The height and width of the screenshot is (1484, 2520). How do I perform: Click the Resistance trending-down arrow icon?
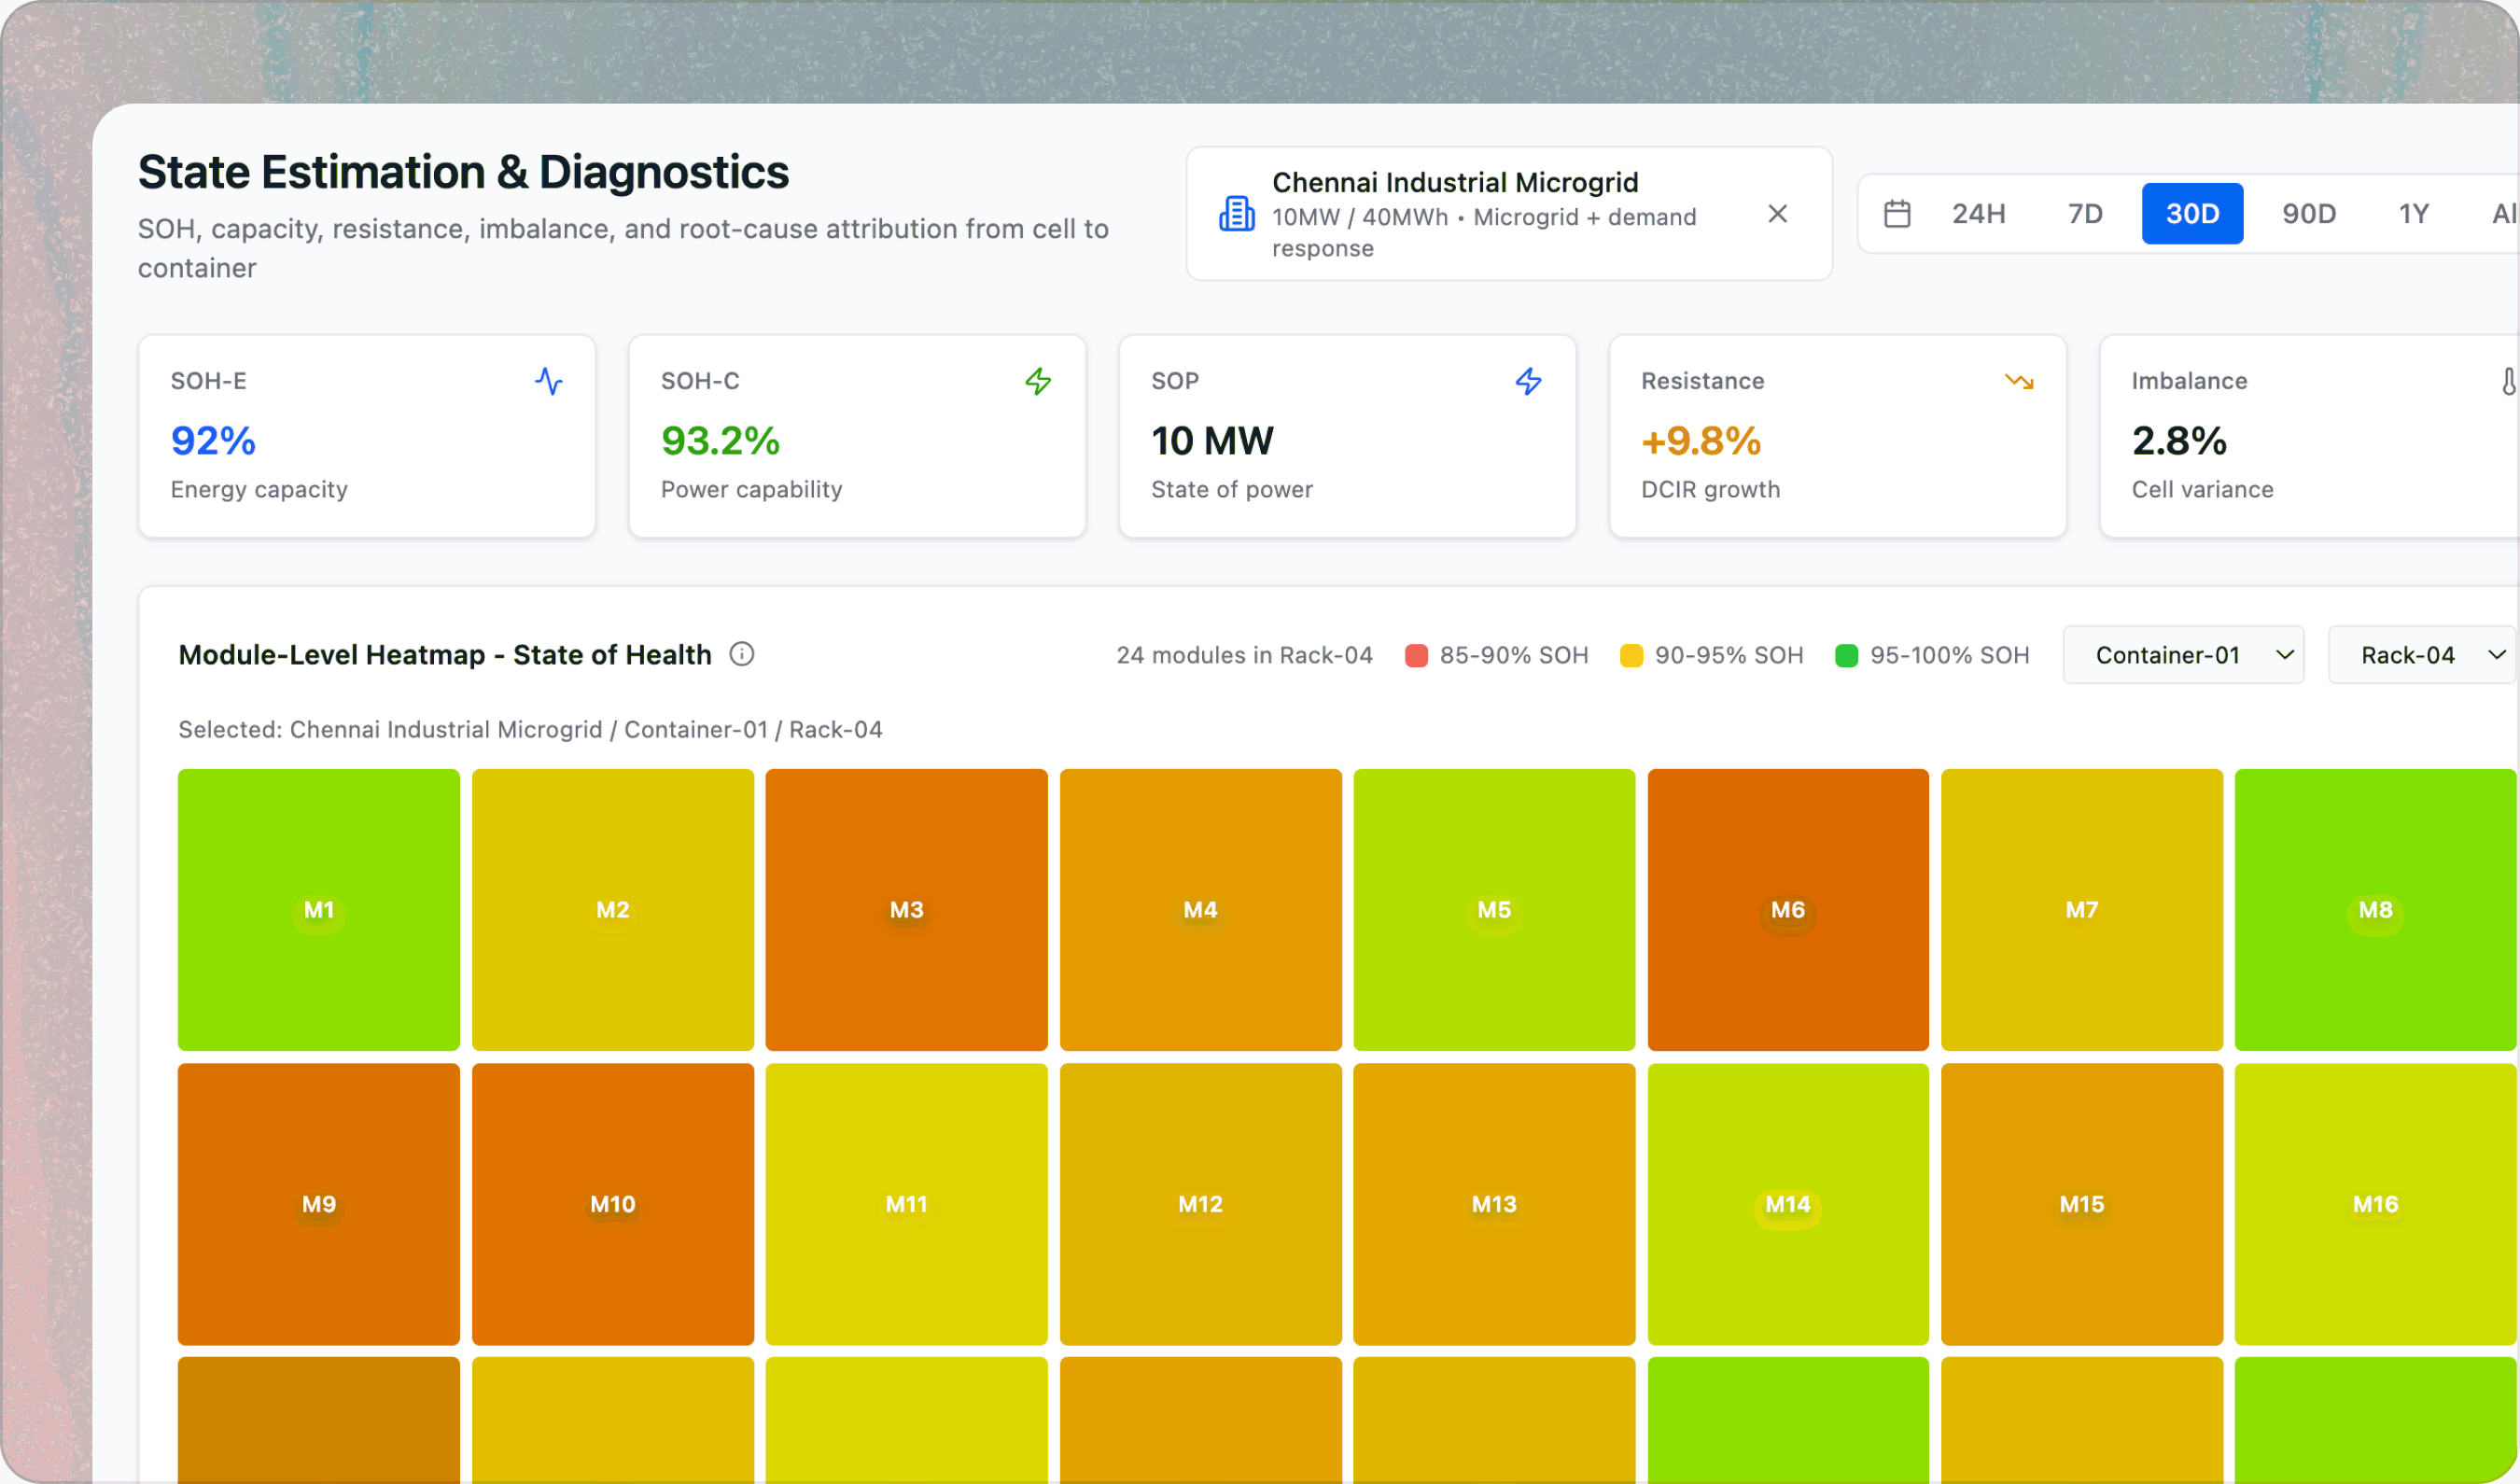click(x=2019, y=381)
